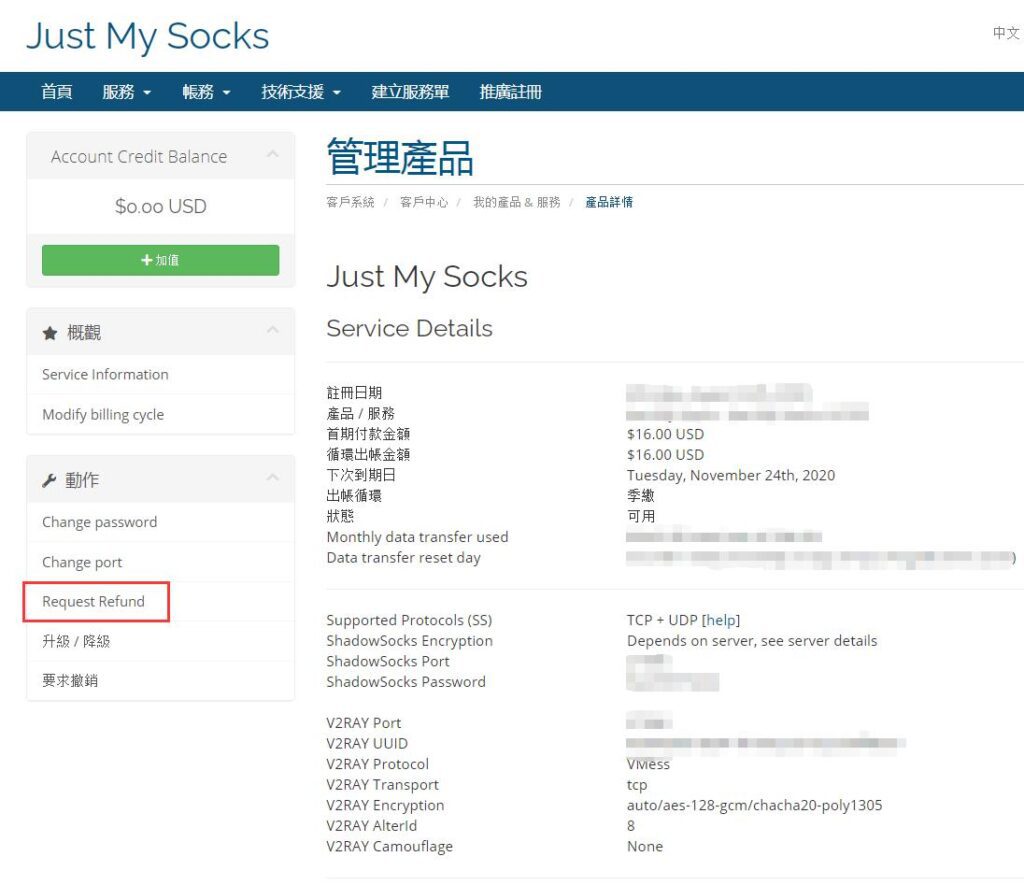Click the 狀態 value 可用
The width and height of the screenshot is (1024, 885).
point(641,516)
